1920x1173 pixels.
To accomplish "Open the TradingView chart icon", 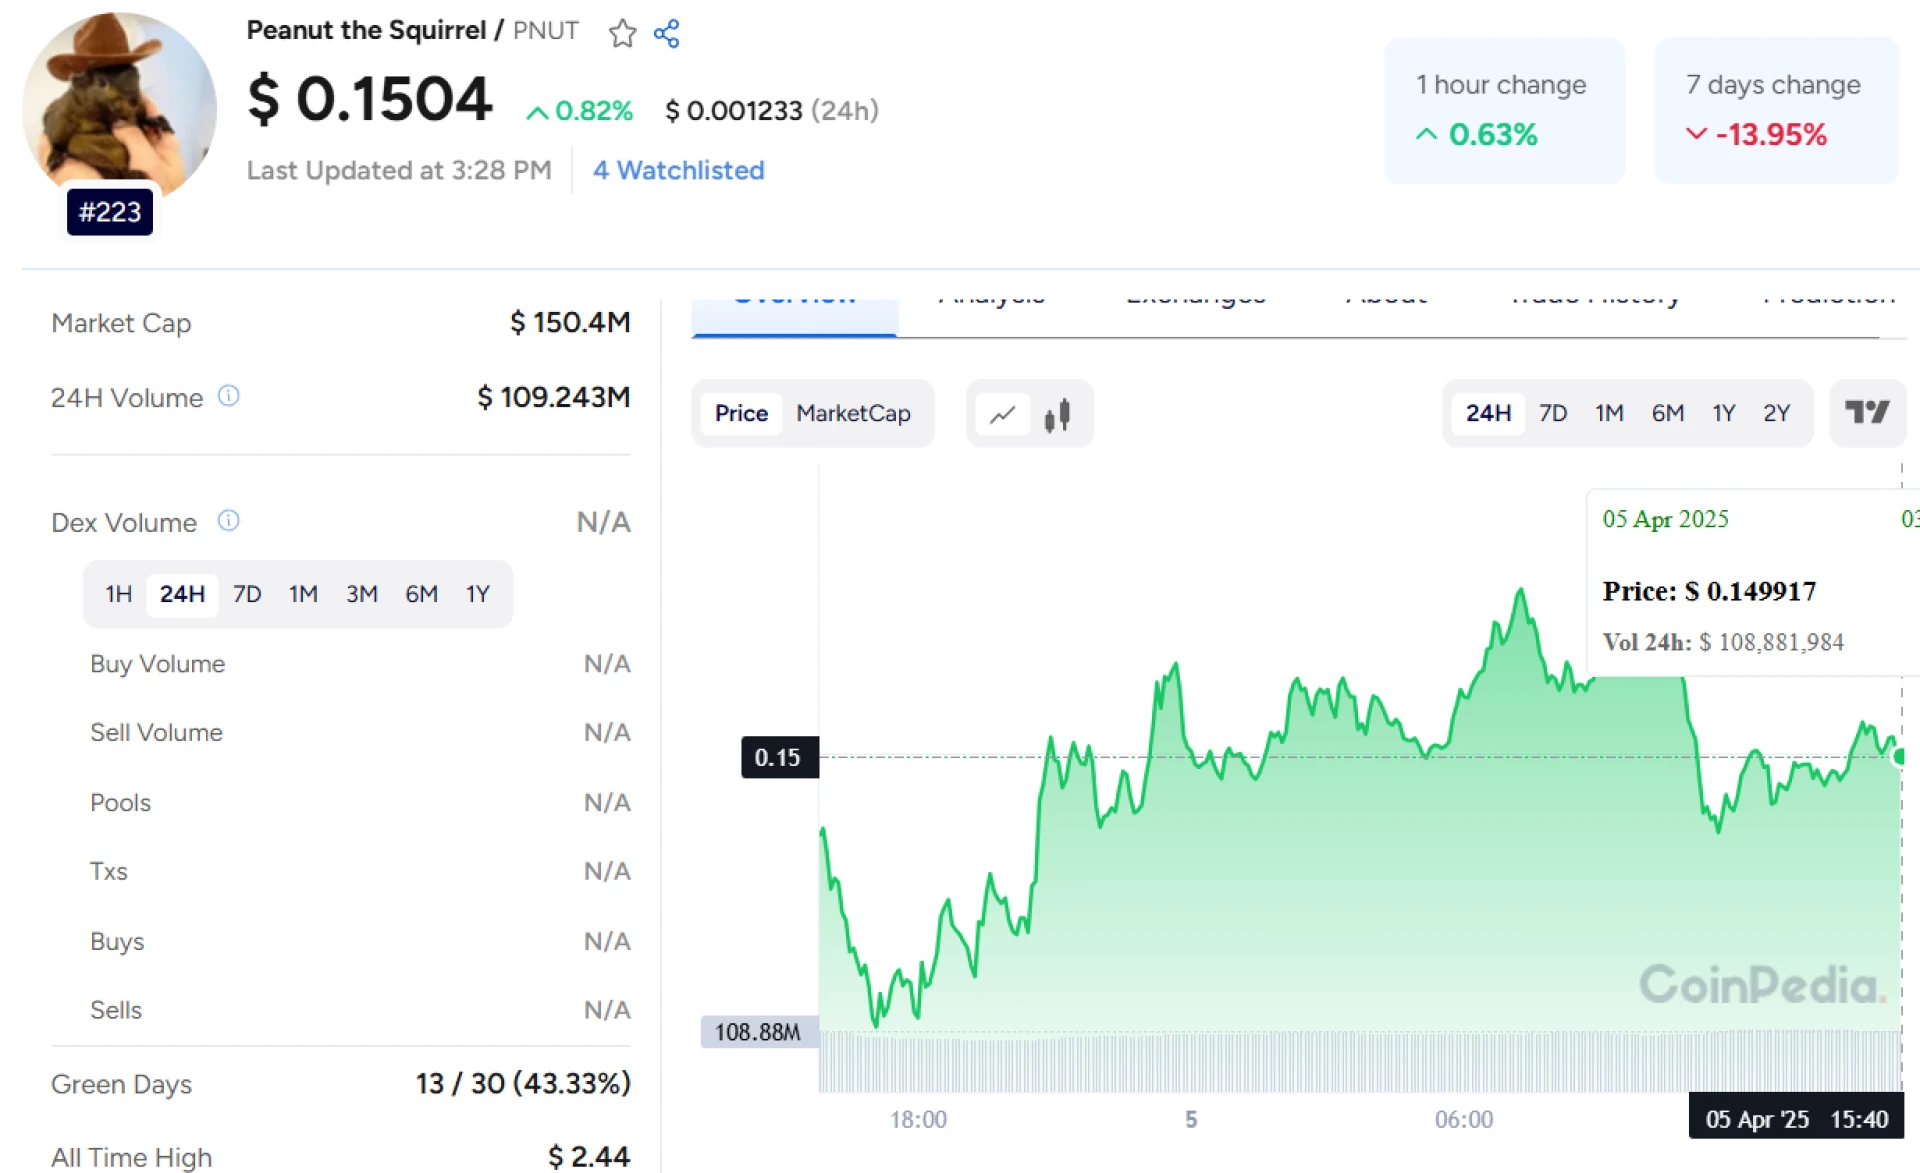I will (x=1868, y=413).
